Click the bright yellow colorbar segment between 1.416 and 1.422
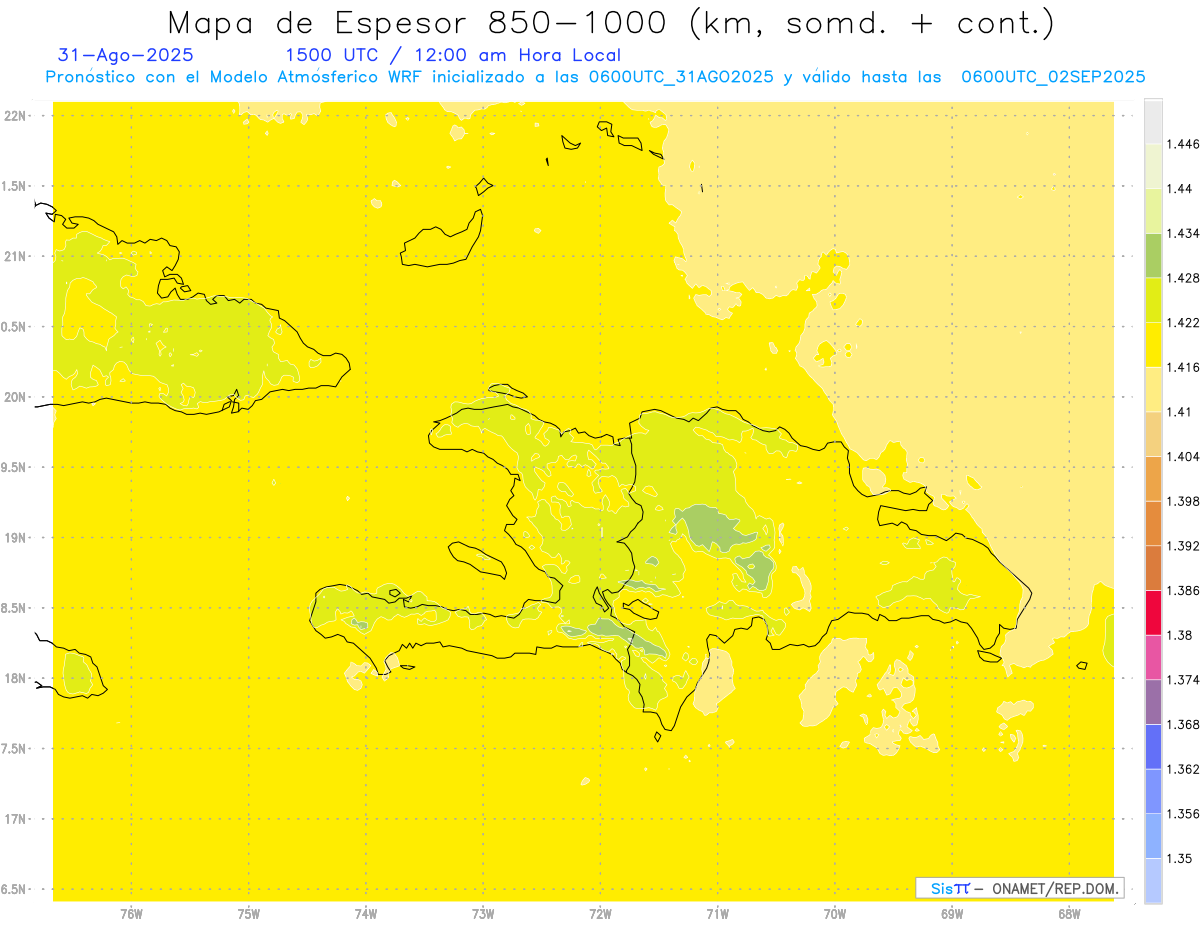This screenshot has width=1200, height=927. 1153,345
